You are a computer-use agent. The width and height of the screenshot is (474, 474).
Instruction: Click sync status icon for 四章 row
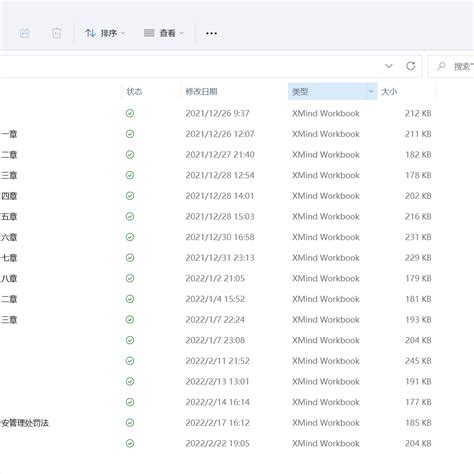pyautogui.click(x=130, y=196)
